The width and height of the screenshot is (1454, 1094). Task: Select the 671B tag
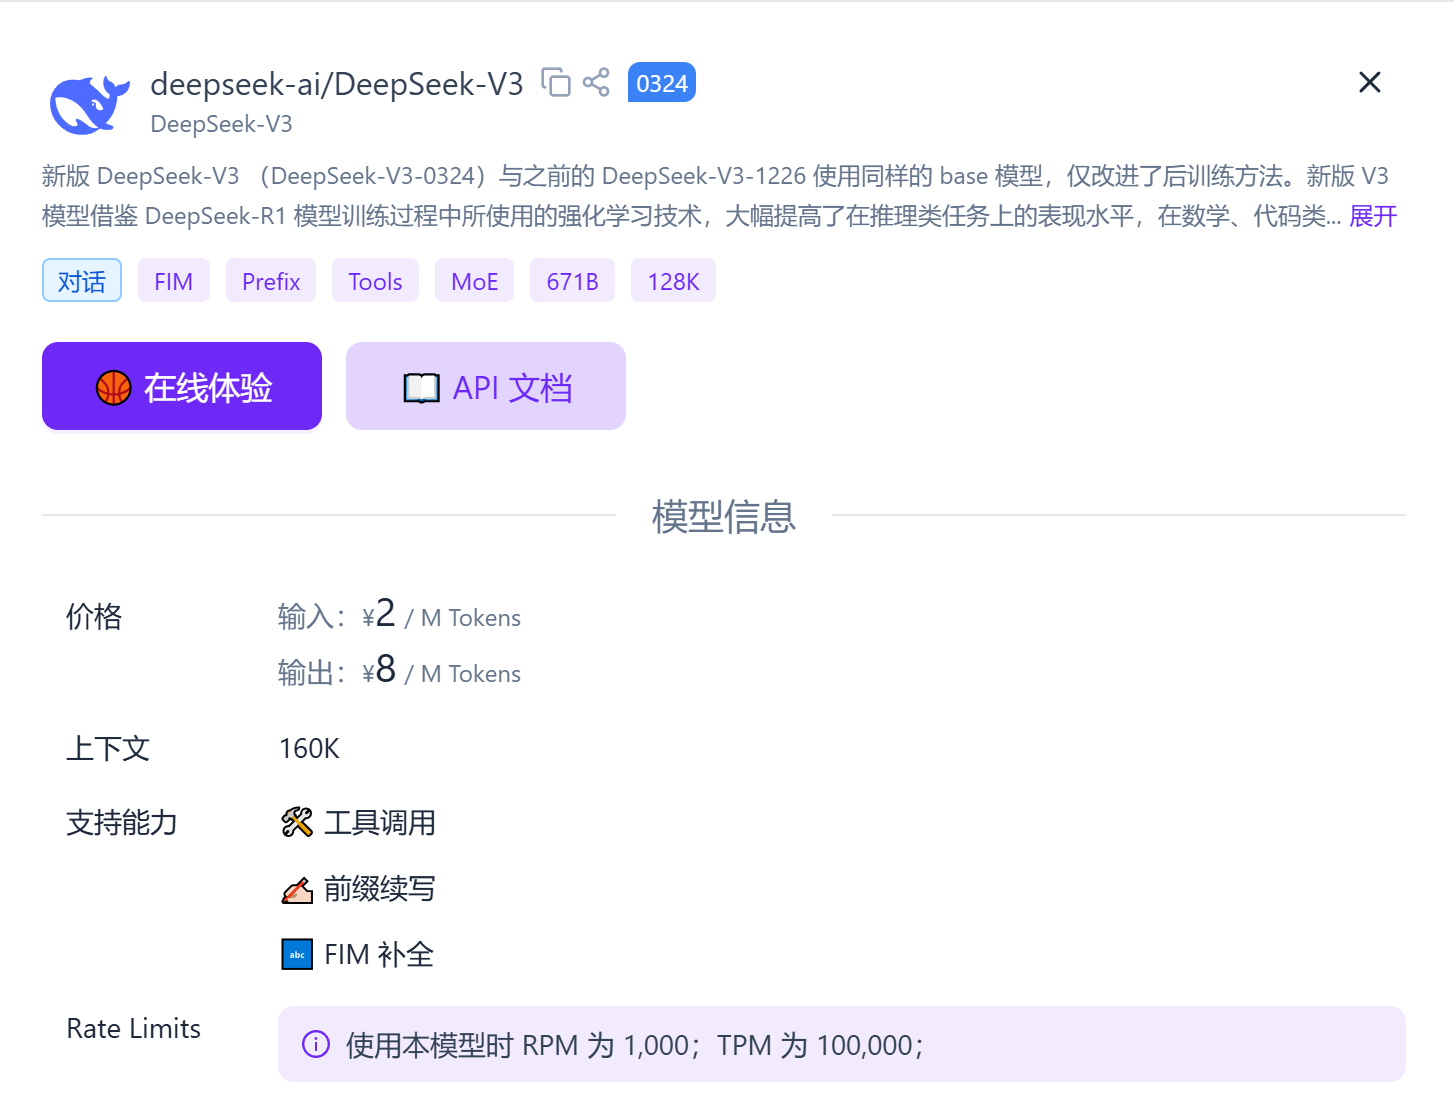[x=572, y=280]
